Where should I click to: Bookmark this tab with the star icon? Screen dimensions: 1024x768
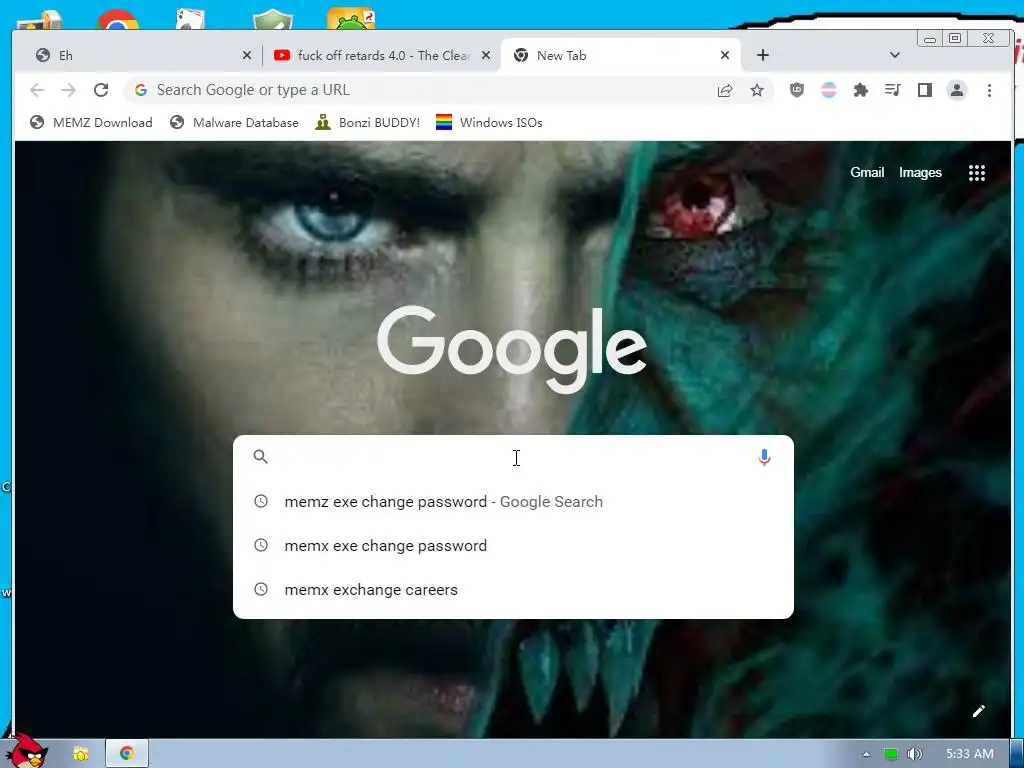(757, 90)
